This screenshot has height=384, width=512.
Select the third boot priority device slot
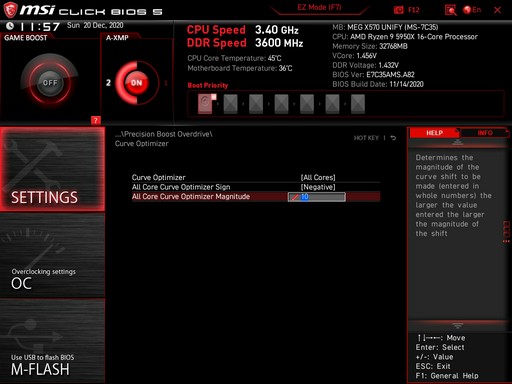(x=256, y=104)
